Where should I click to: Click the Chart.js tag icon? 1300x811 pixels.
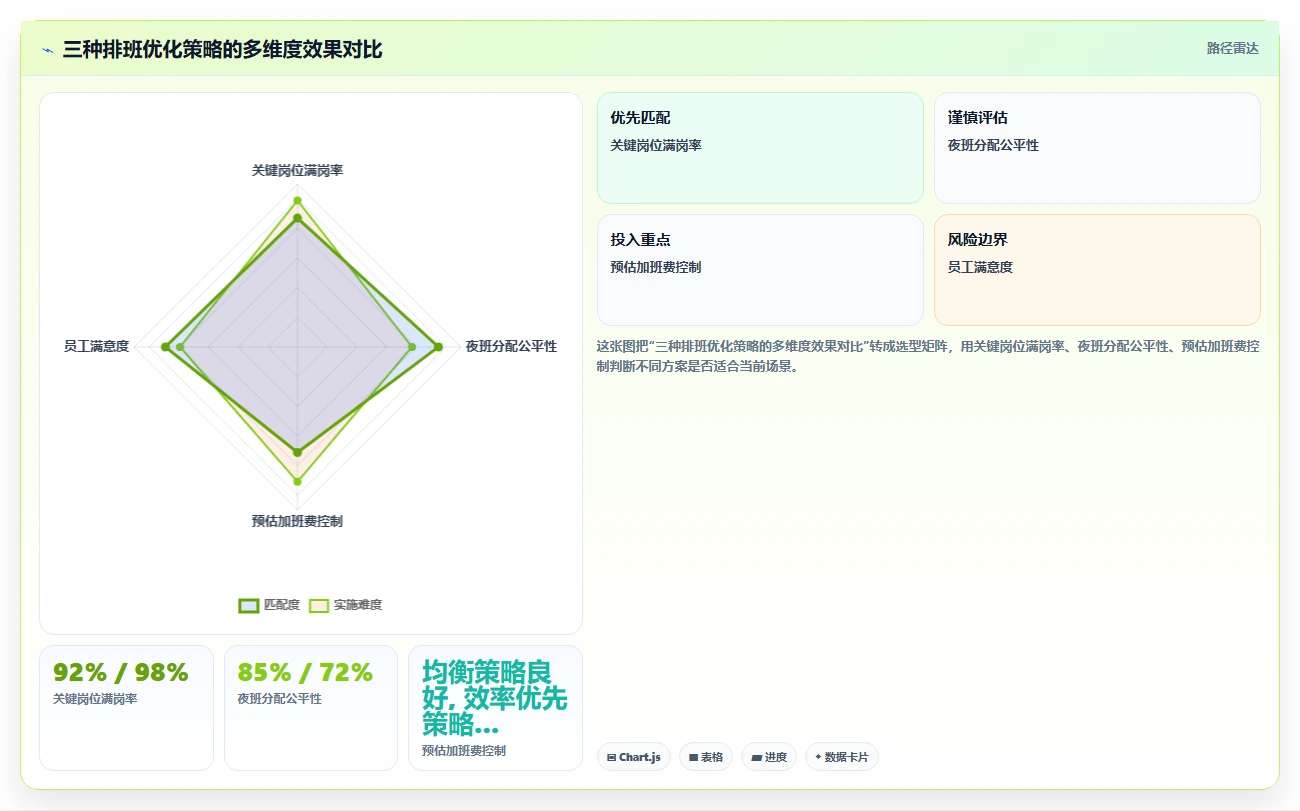[611, 758]
